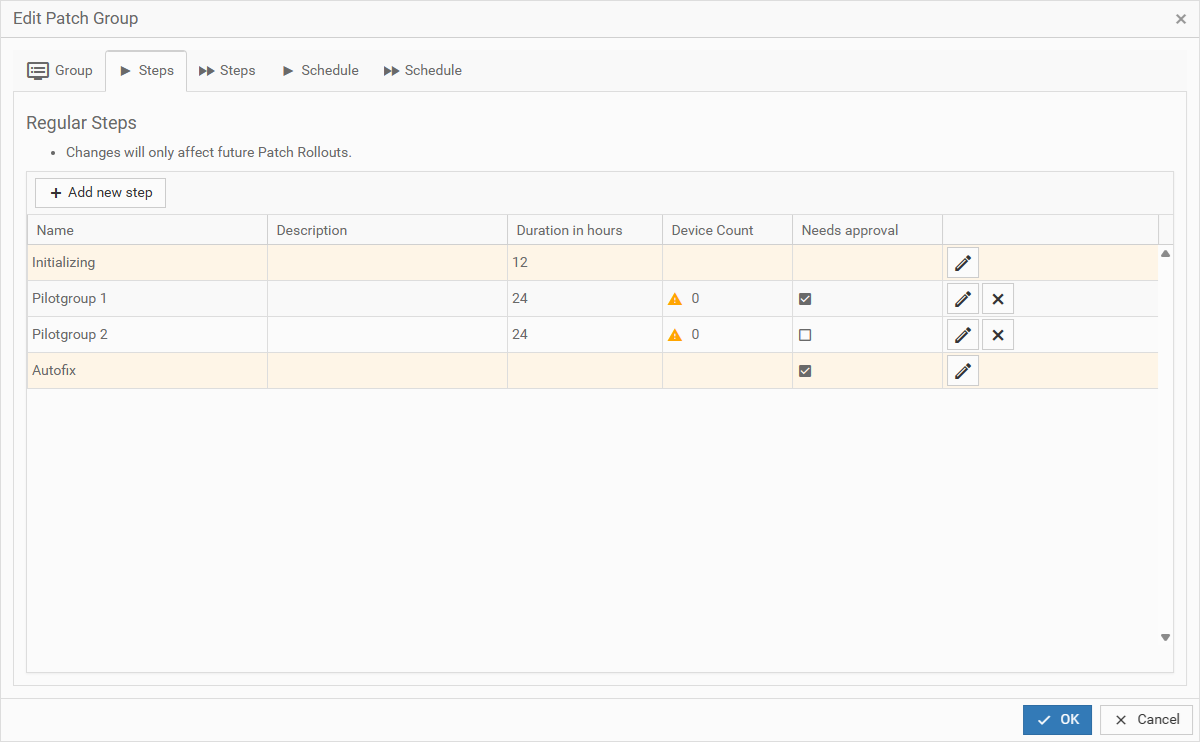
Task: Click the warning triangle in Pilotgroup 2 row
Action: coord(675,335)
